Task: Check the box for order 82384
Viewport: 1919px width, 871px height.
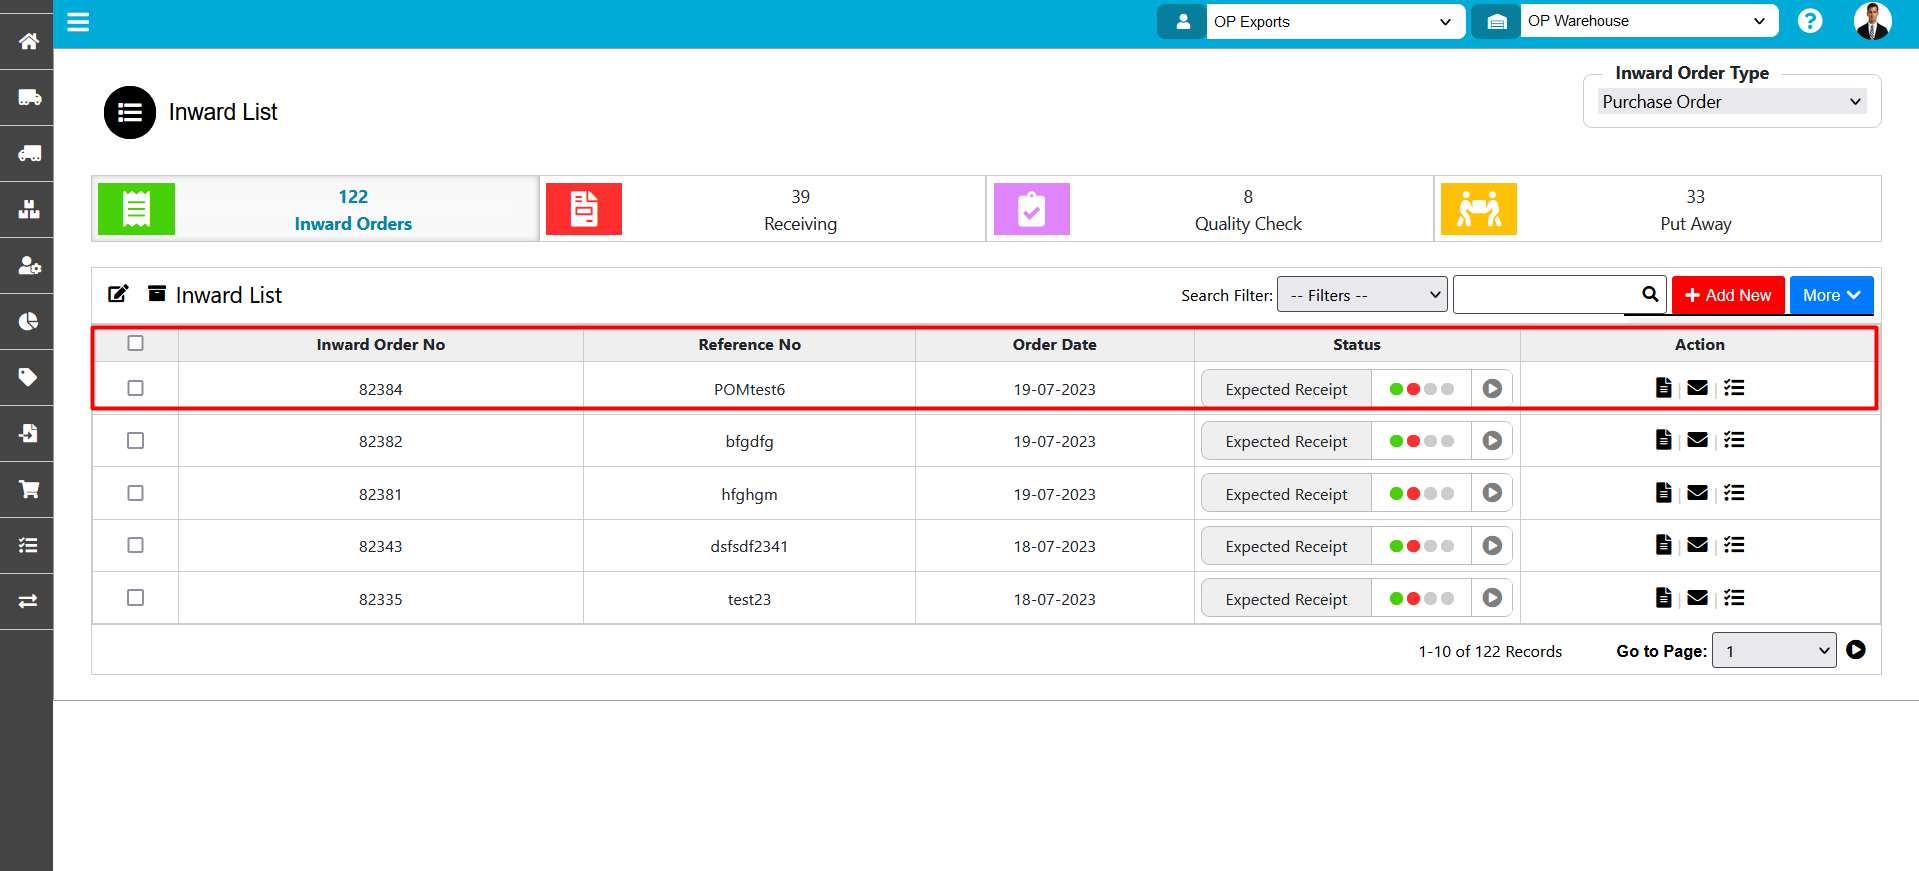Action: (x=136, y=388)
